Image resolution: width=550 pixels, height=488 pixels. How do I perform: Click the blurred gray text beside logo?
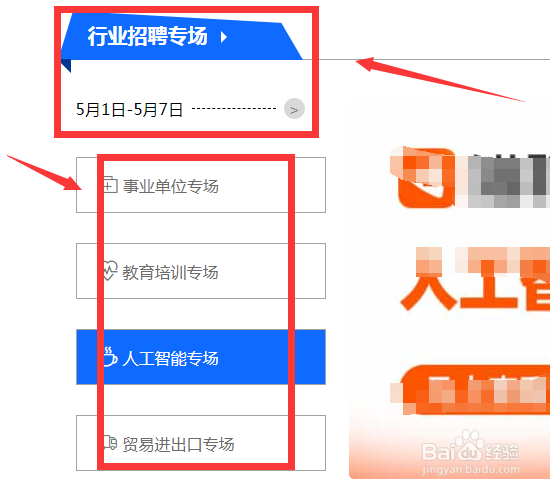pos(509,180)
